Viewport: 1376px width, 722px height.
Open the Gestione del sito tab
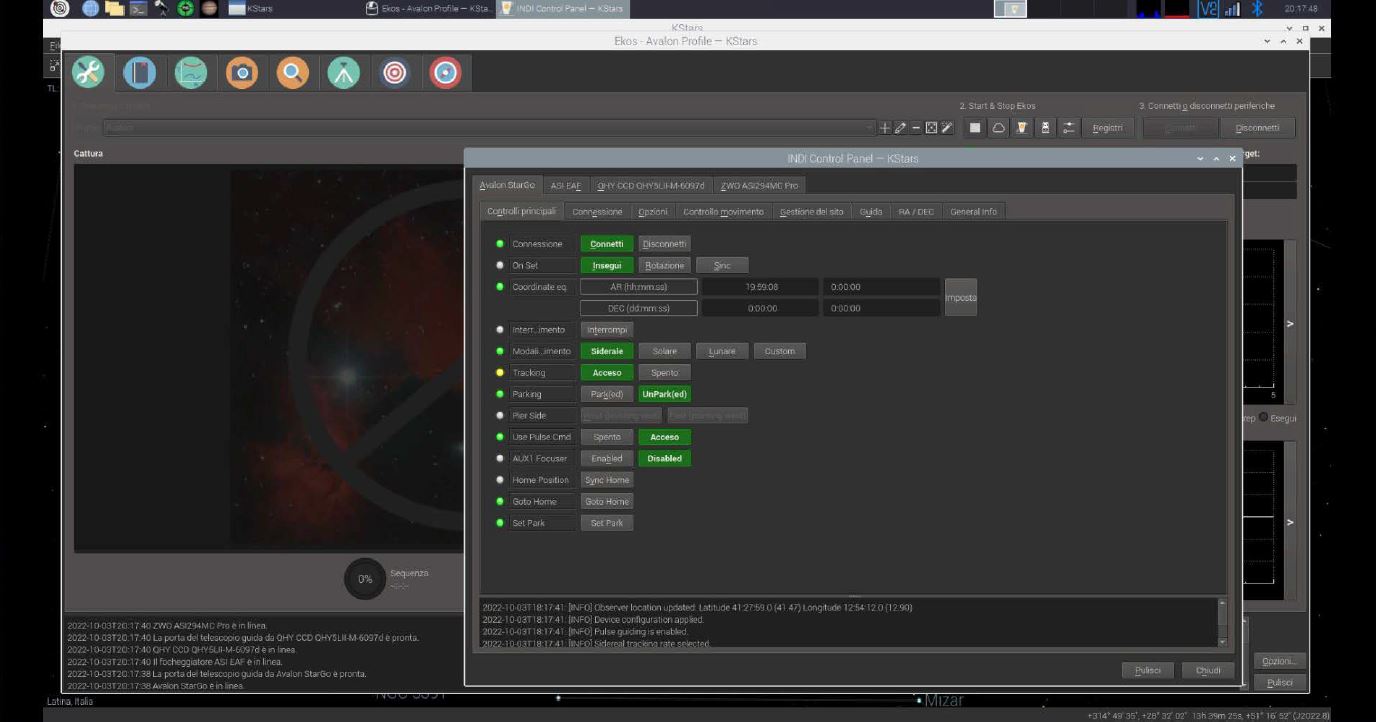point(811,211)
